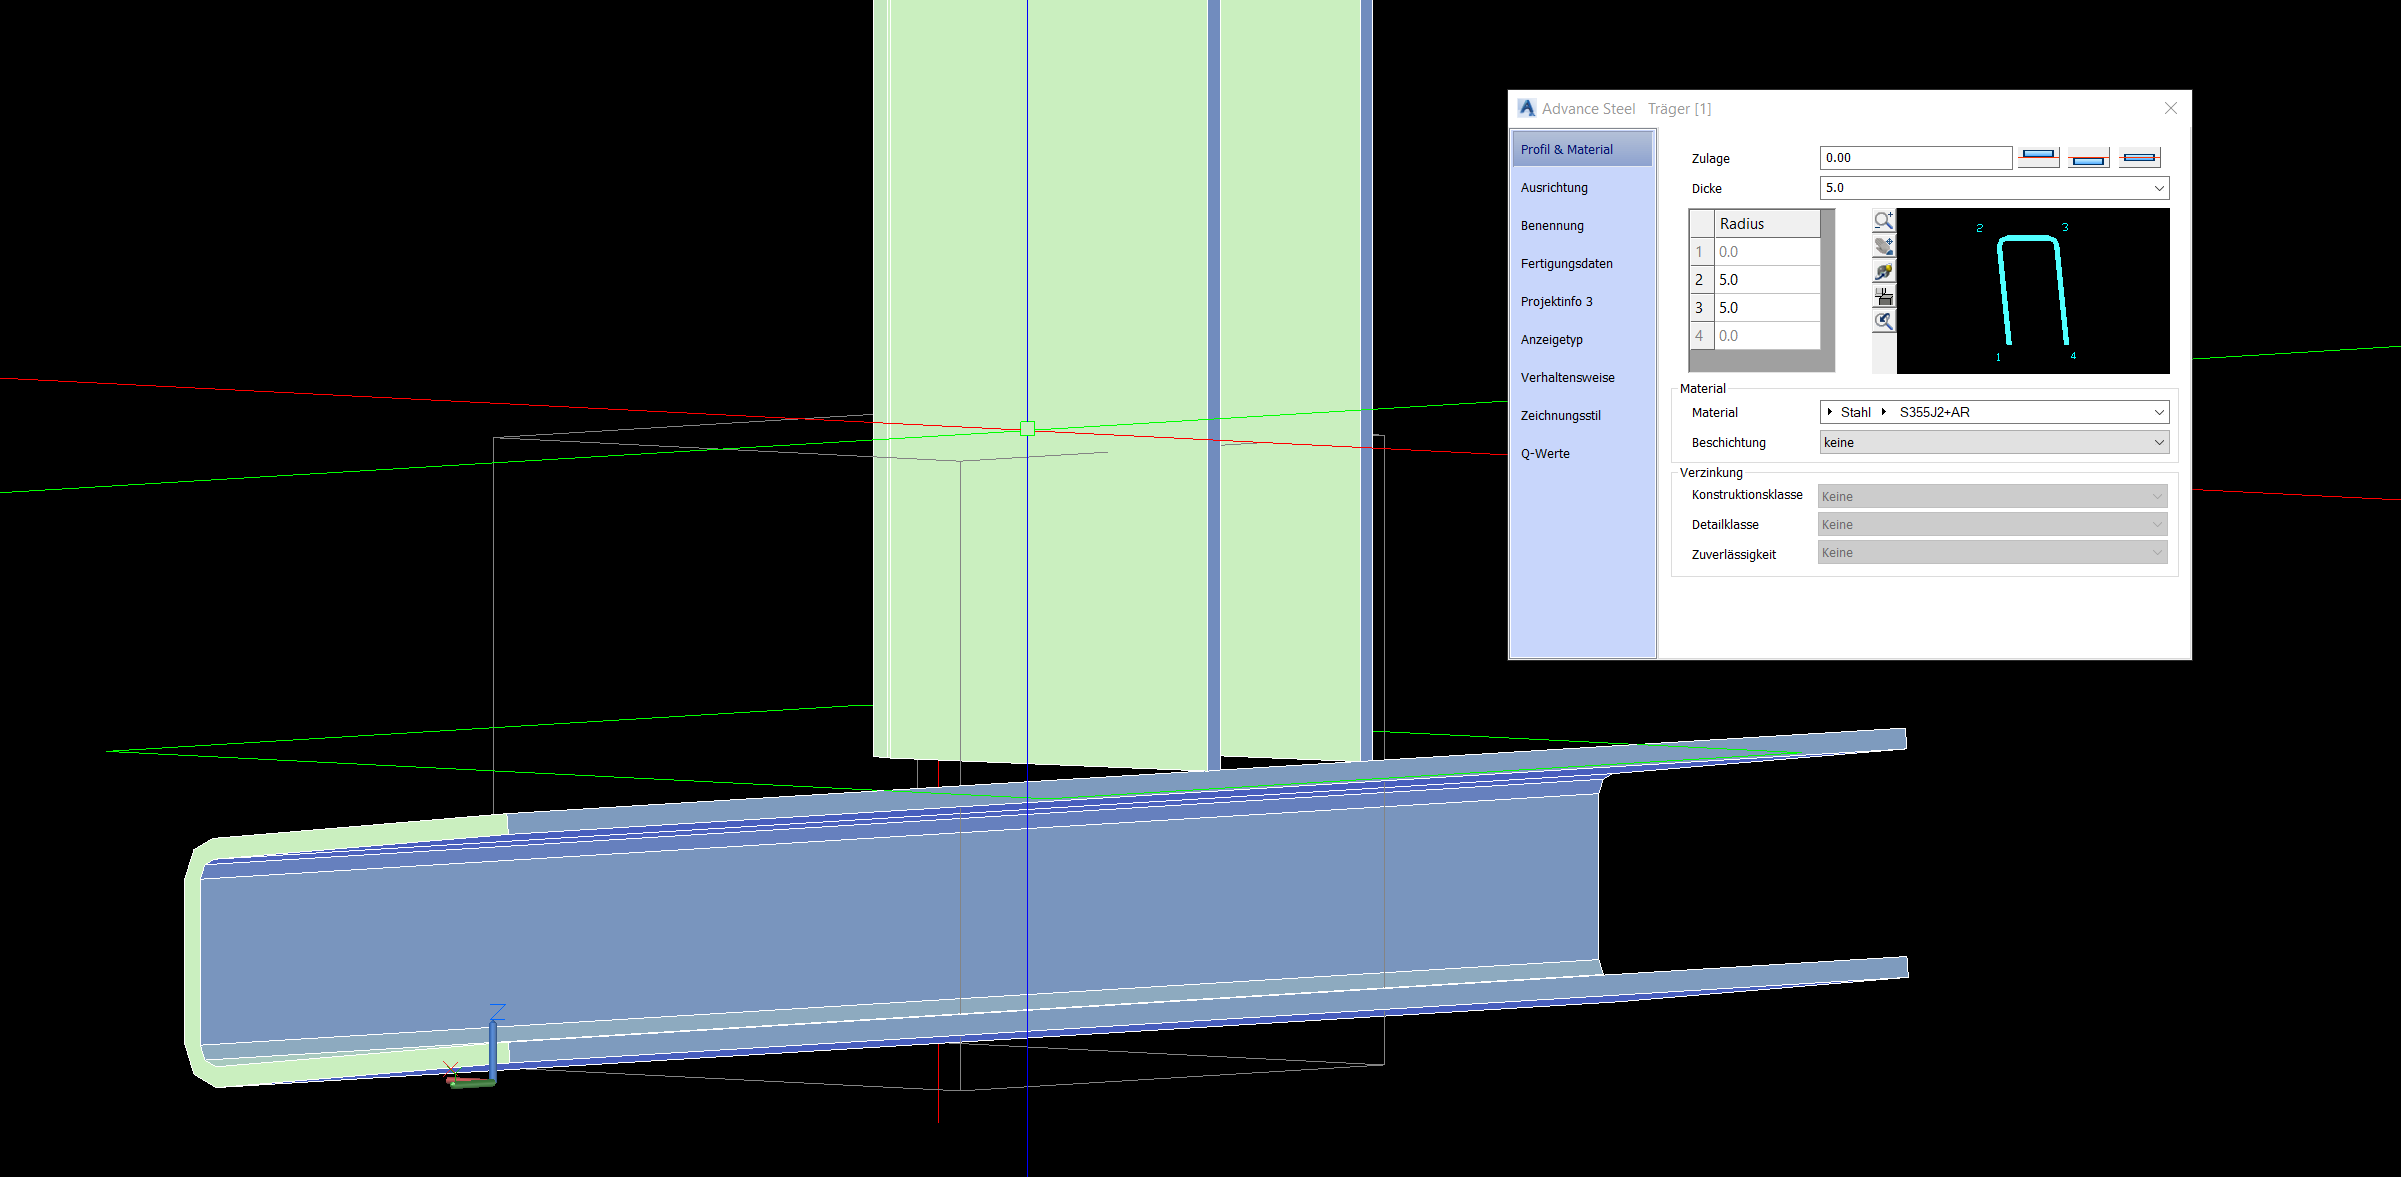Select the Zoom tool in the profile preview toolbar
Screen dimensions: 2401x1177
tap(1884, 220)
